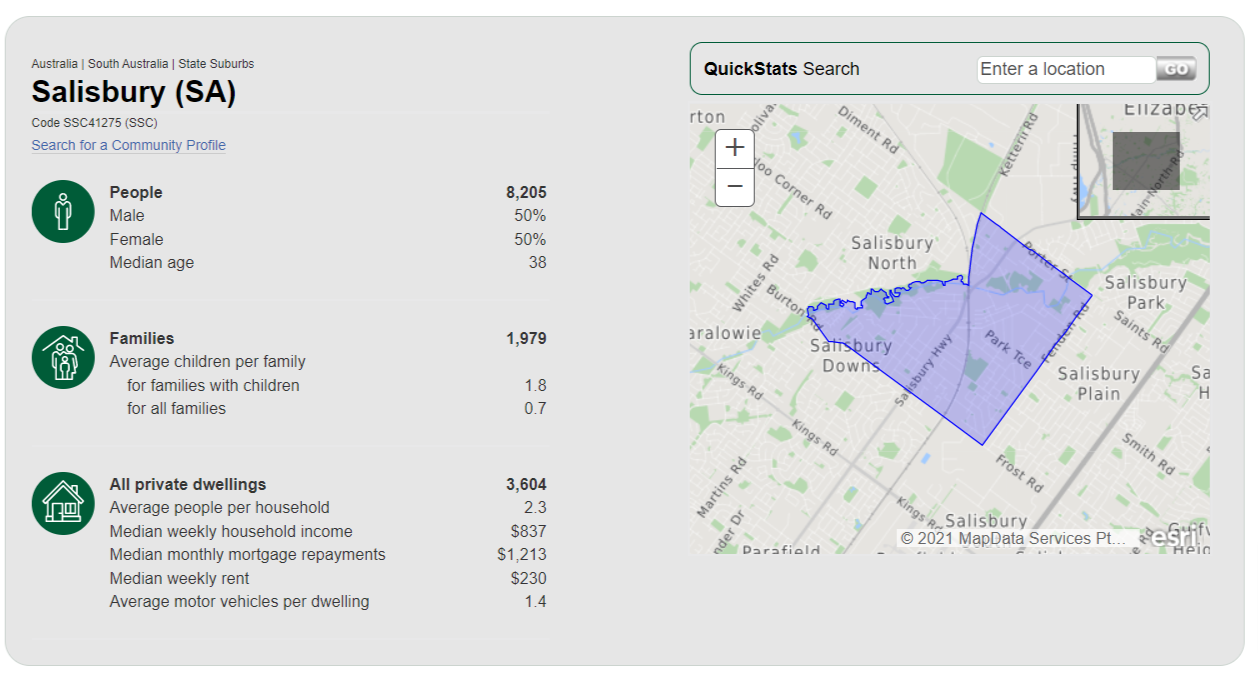Click the Salisbury North map label

point(892,253)
